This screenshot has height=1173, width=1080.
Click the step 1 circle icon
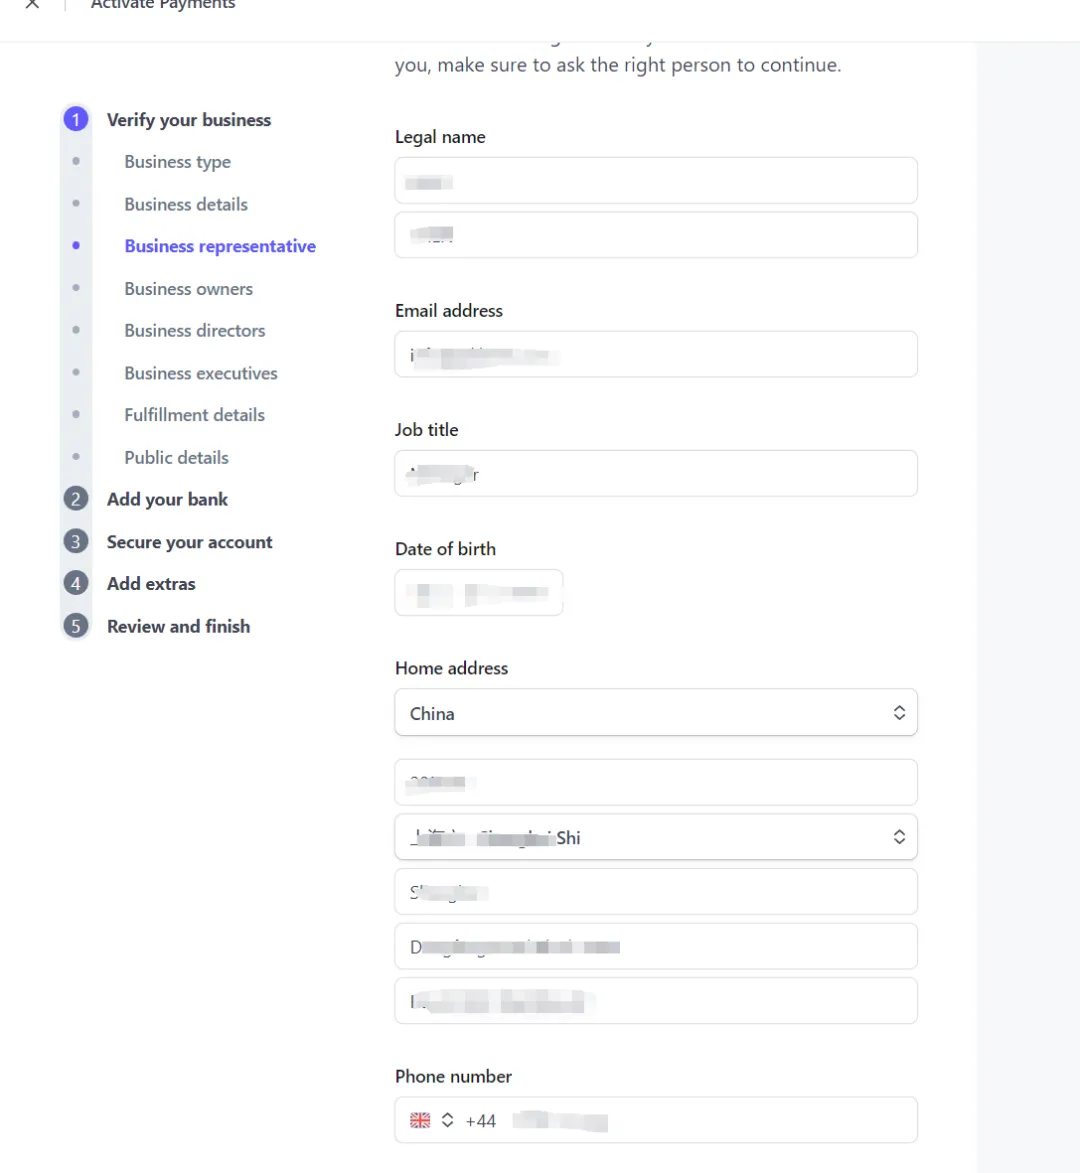(x=76, y=119)
